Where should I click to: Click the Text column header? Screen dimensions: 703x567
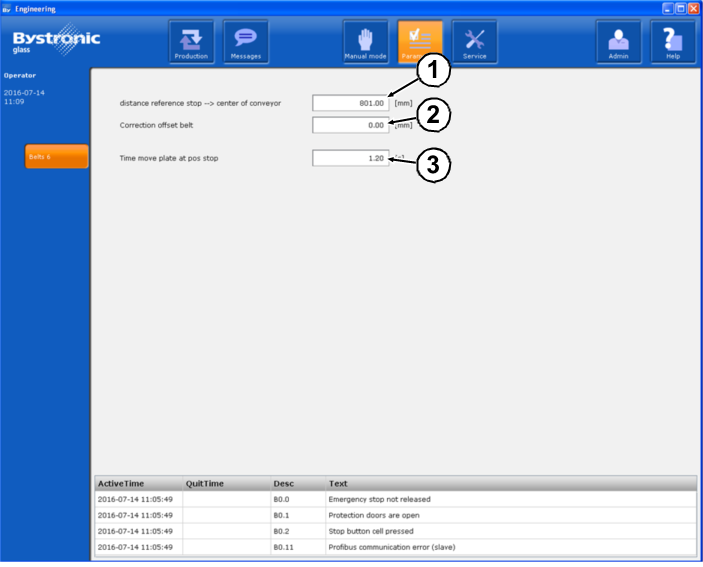[x=511, y=484]
